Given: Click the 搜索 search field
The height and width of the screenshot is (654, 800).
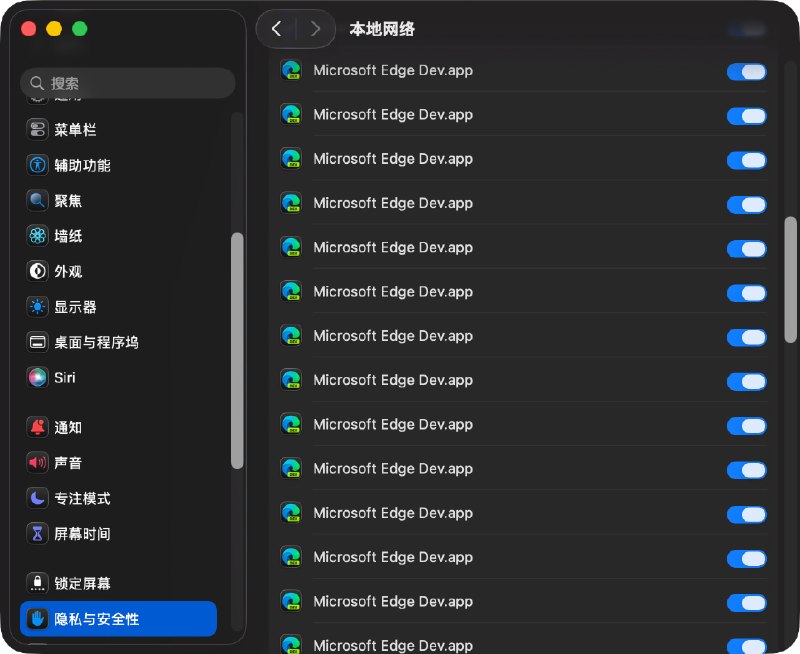Looking at the screenshot, I should [128, 83].
